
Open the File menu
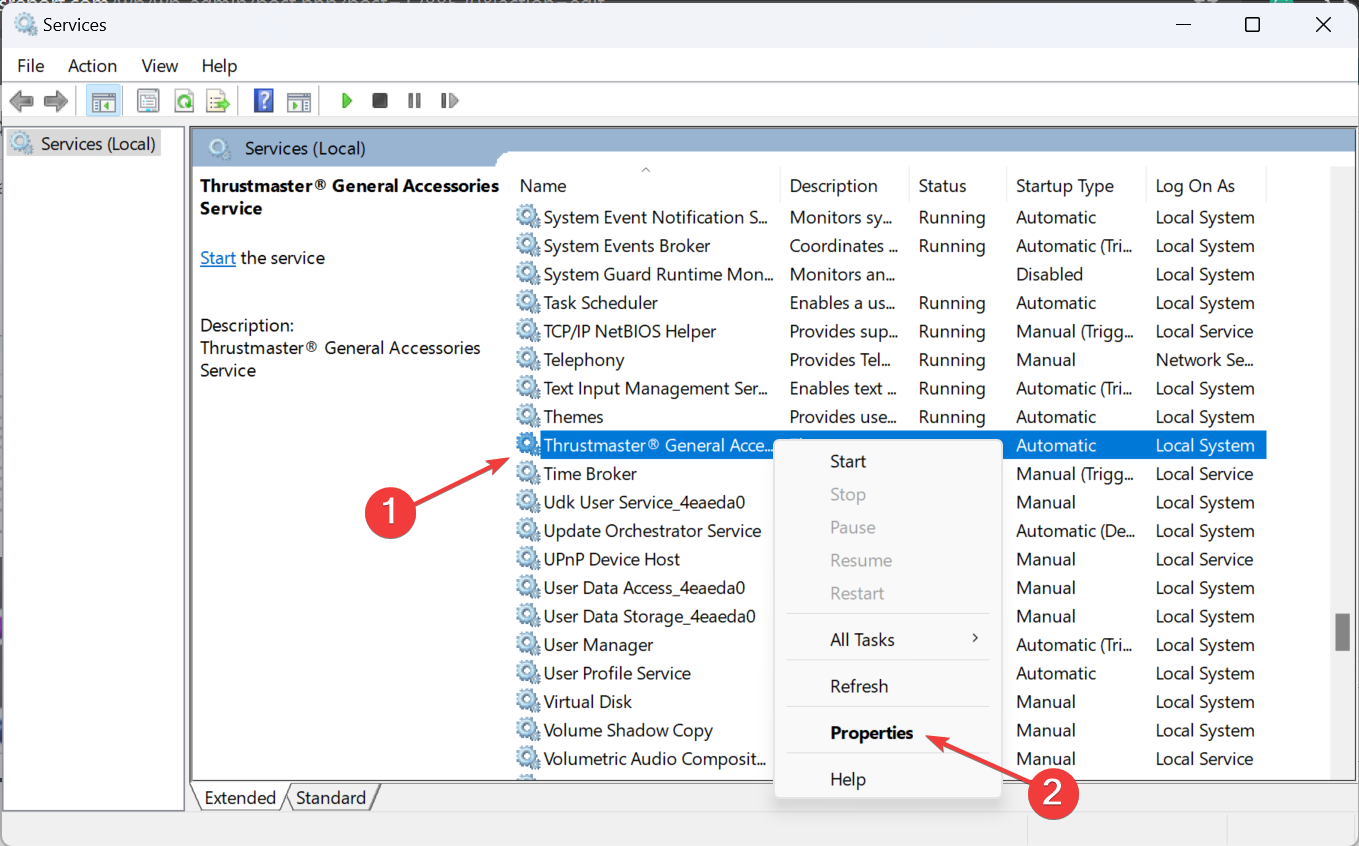point(31,66)
